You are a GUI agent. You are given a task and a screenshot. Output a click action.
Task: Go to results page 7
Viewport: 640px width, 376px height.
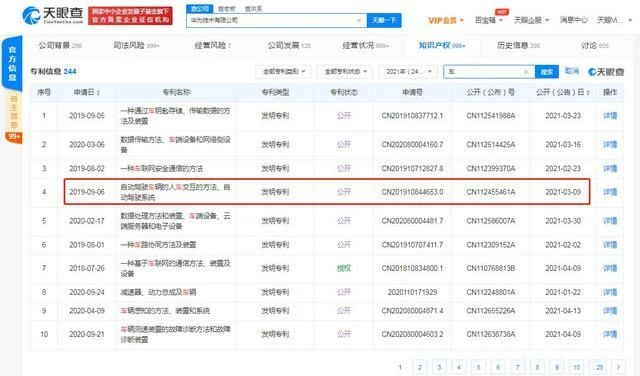tap(517, 367)
